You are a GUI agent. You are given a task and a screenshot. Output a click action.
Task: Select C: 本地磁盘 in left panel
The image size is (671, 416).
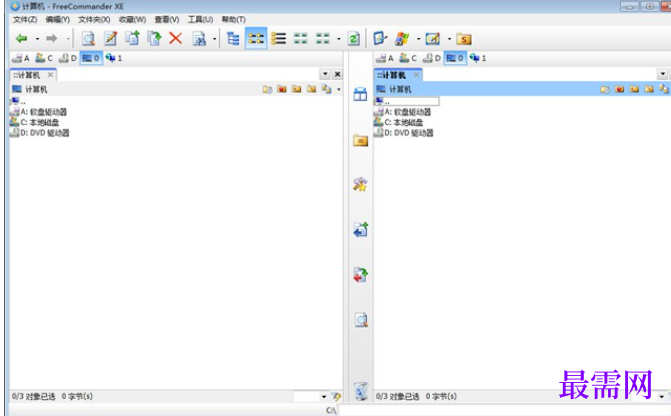34,122
